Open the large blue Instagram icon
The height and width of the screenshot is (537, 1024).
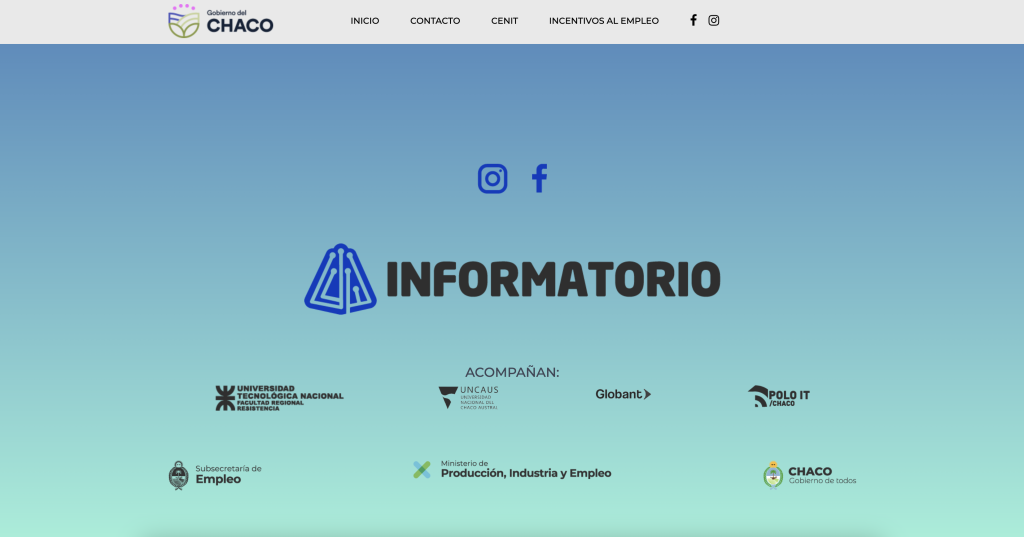(x=492, y=179)
